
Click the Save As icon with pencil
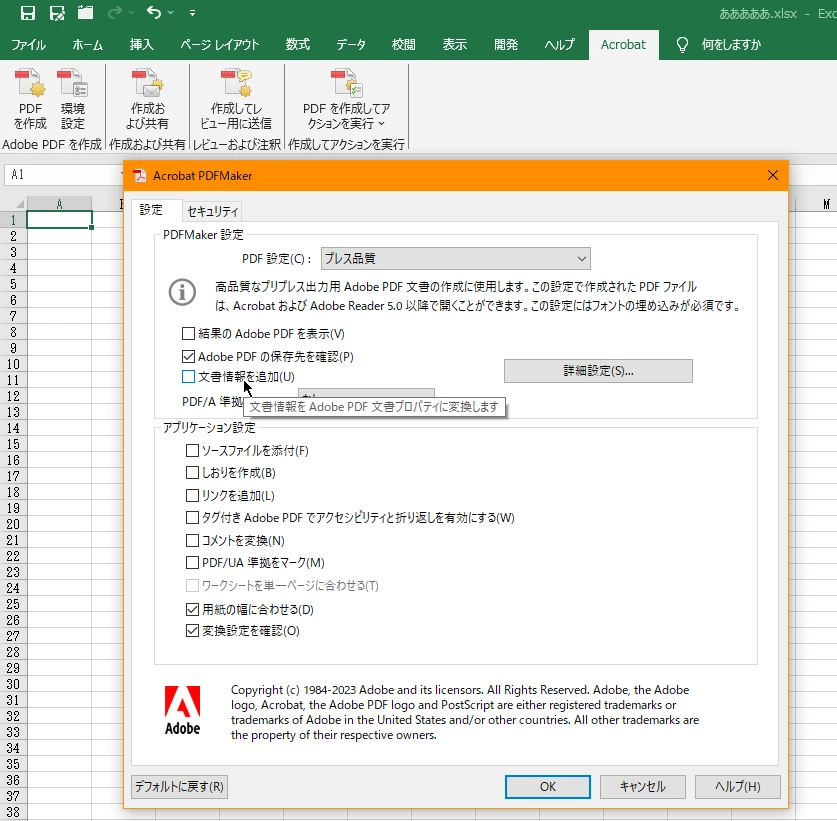[57, 12]
